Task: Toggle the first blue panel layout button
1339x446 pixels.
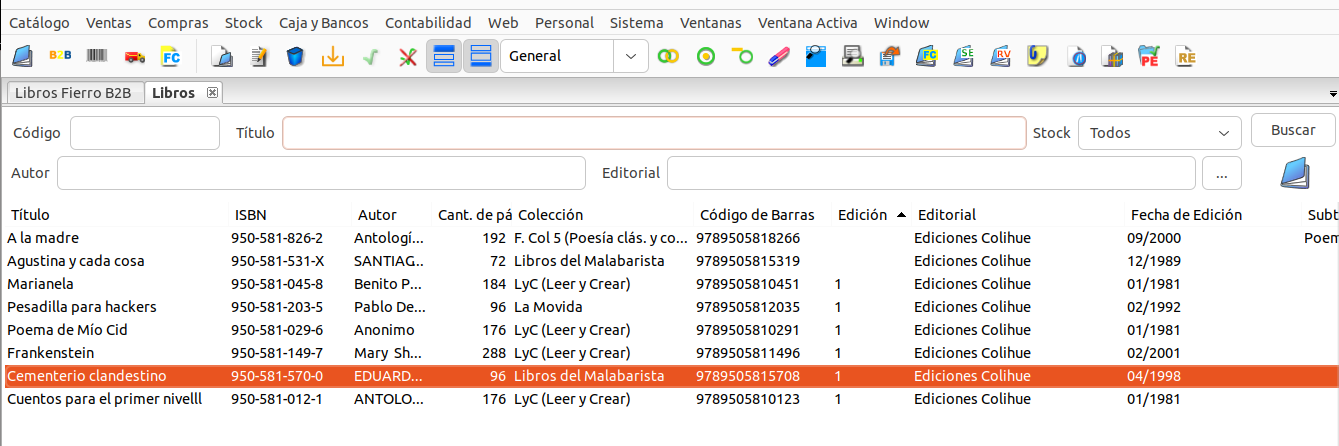Action: [444, 56]
